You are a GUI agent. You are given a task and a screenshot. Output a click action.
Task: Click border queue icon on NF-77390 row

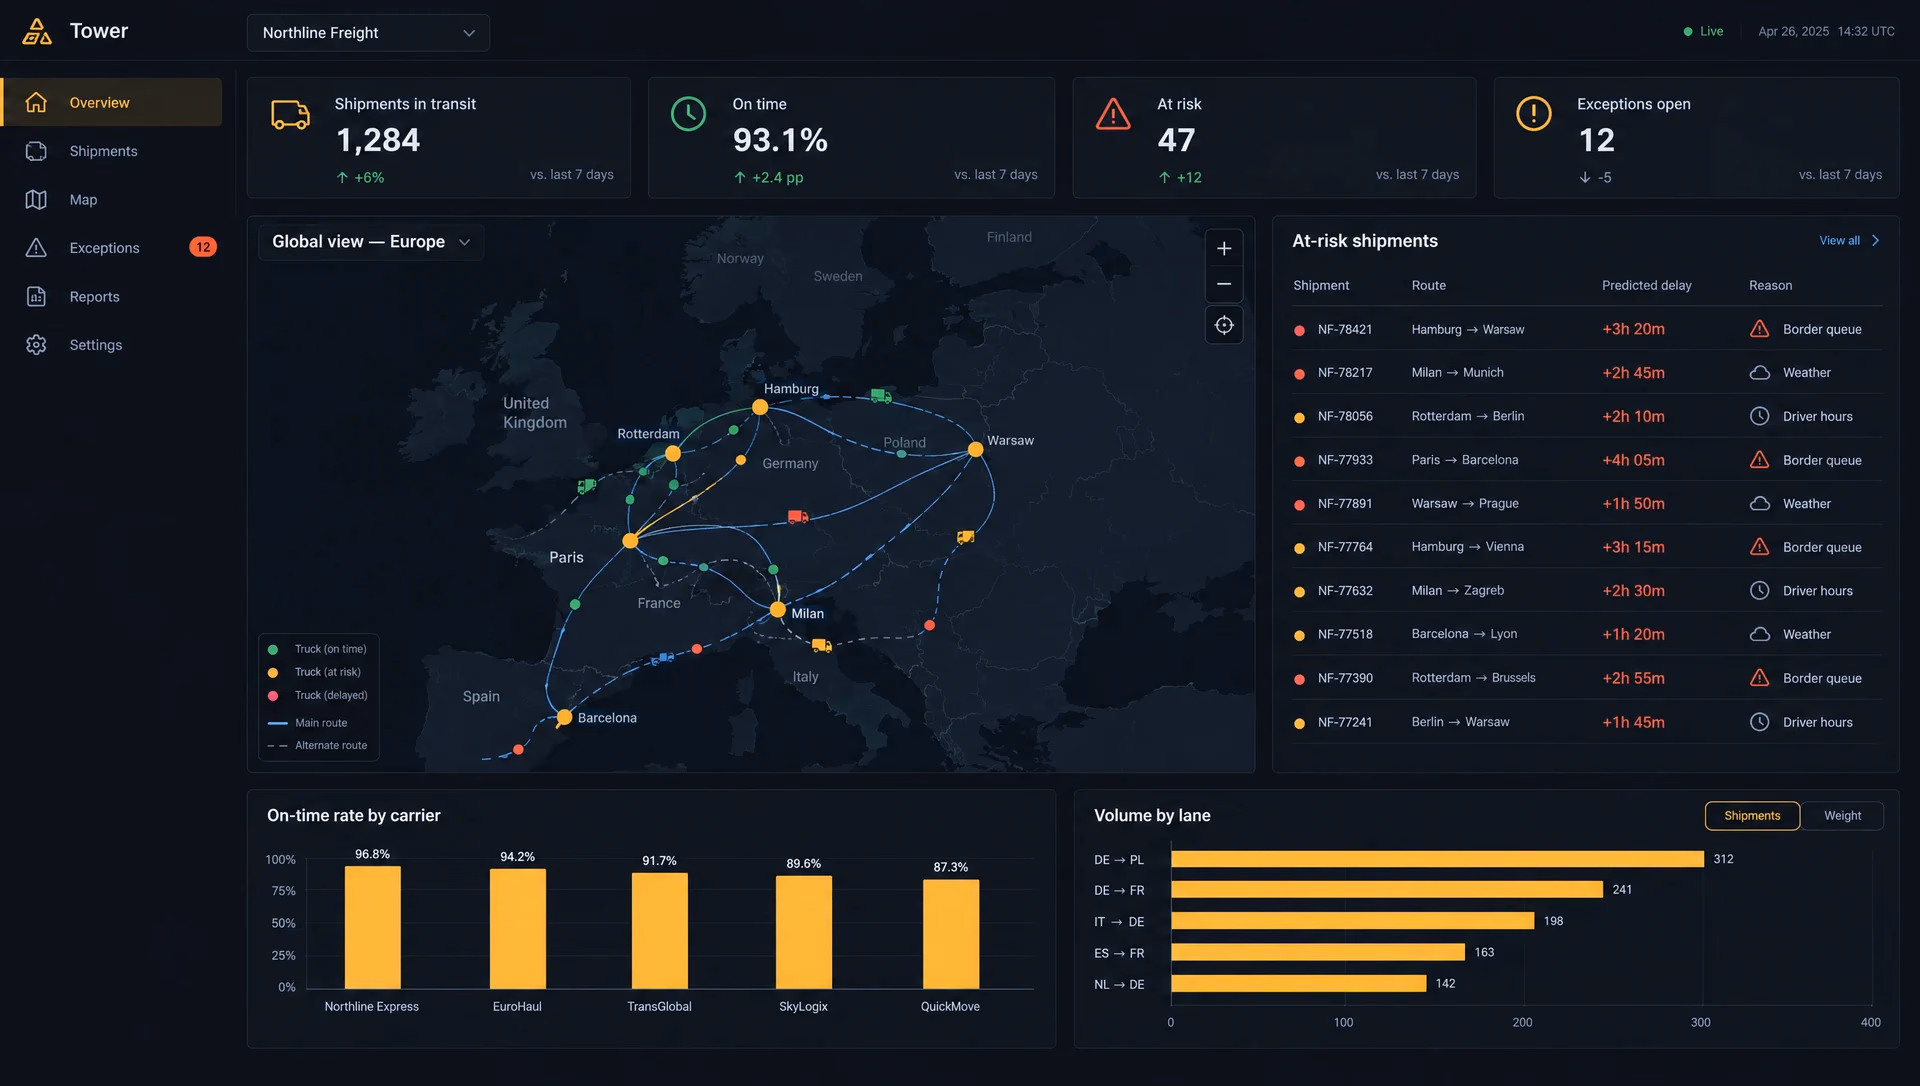point(1759,678)
